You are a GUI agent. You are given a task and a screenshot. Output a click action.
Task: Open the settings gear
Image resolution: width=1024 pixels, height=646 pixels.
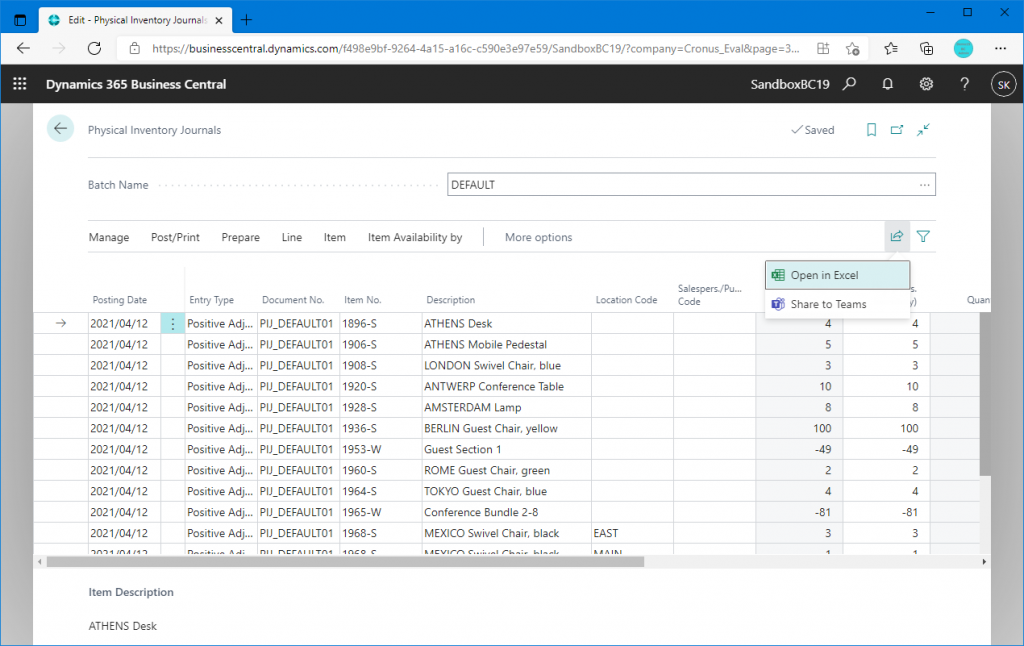point(926,84)
